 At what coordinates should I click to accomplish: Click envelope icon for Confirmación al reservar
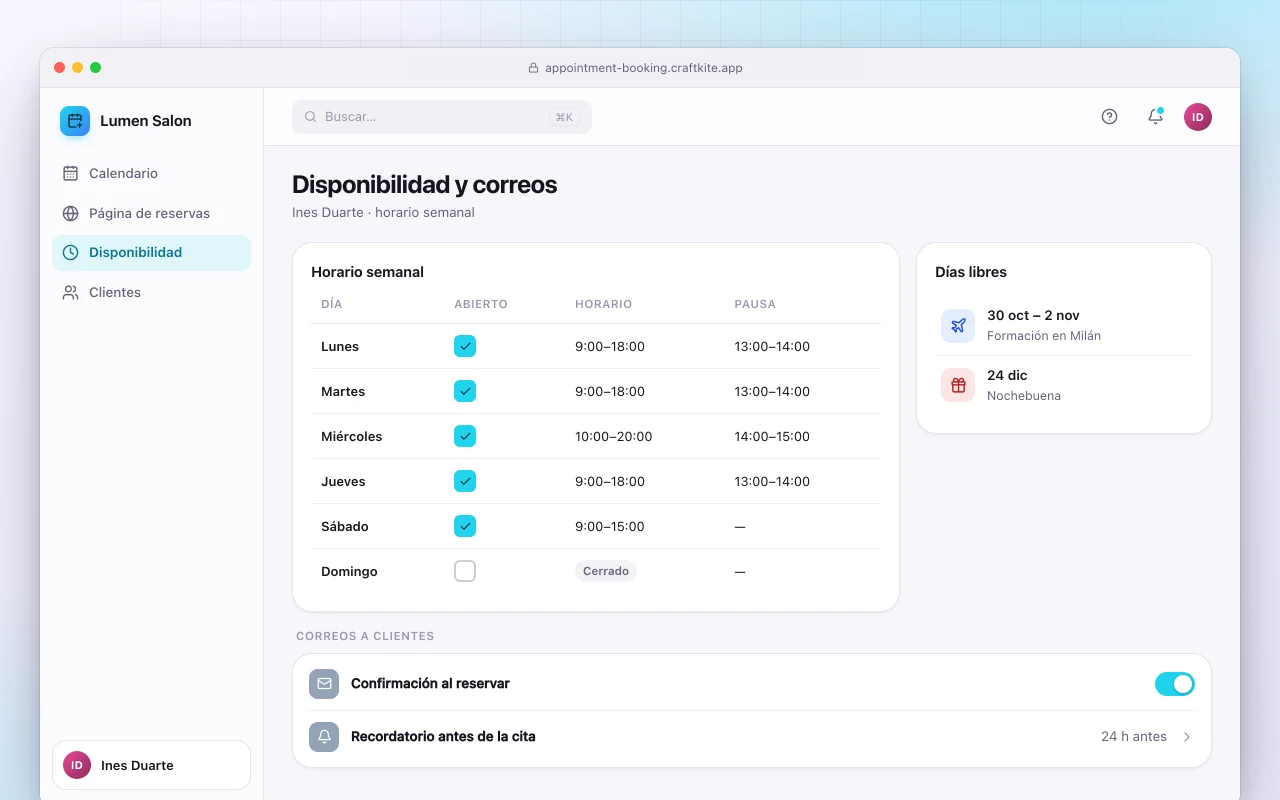324,684
